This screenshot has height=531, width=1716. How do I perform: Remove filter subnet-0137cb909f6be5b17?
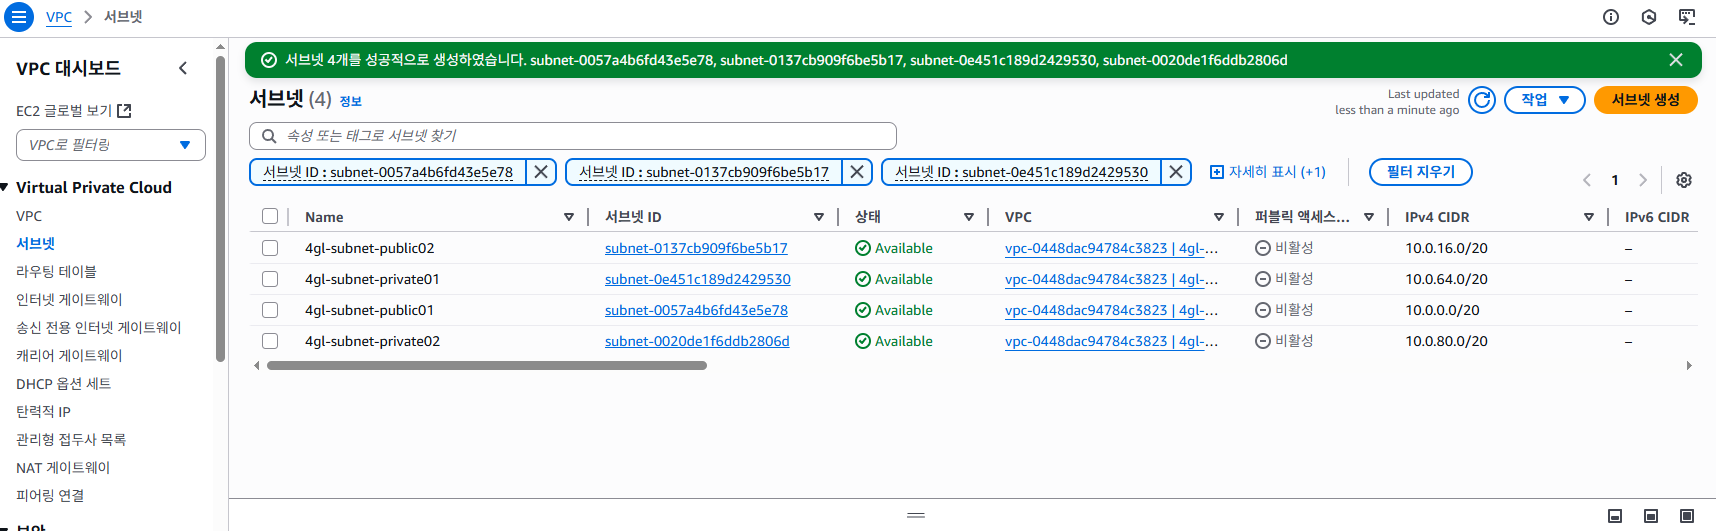click(x=856, y=172)
